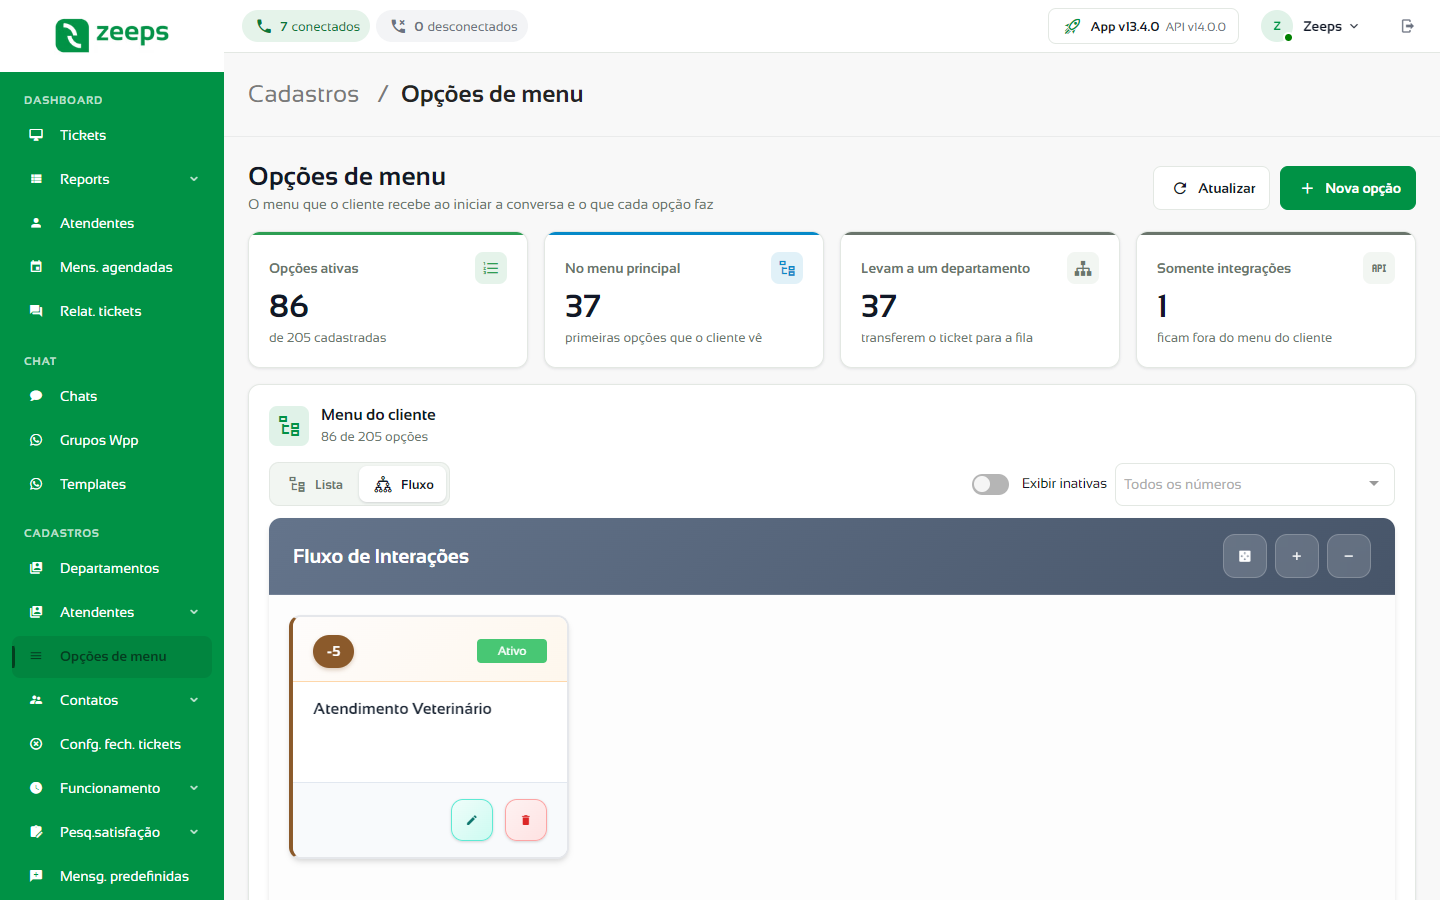
Task: Open Tickets in sidebar
Action: 112,135
